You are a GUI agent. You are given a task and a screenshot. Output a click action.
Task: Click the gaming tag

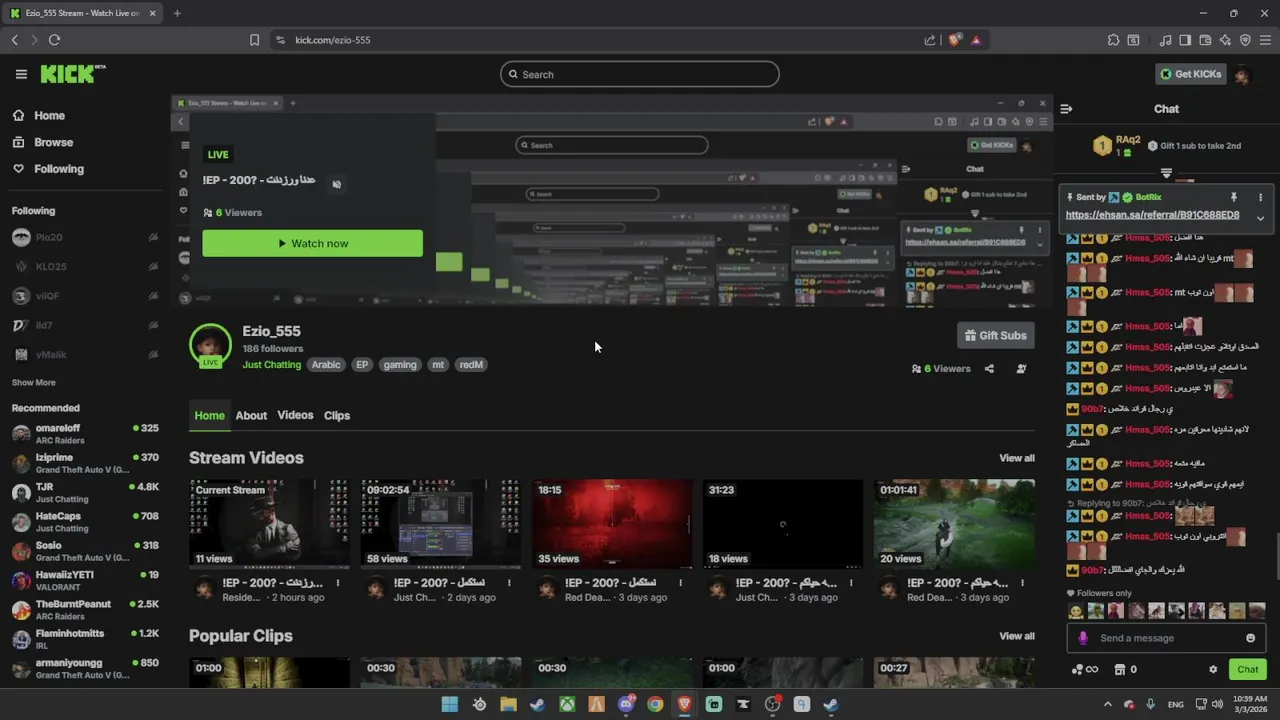[399, 365]
